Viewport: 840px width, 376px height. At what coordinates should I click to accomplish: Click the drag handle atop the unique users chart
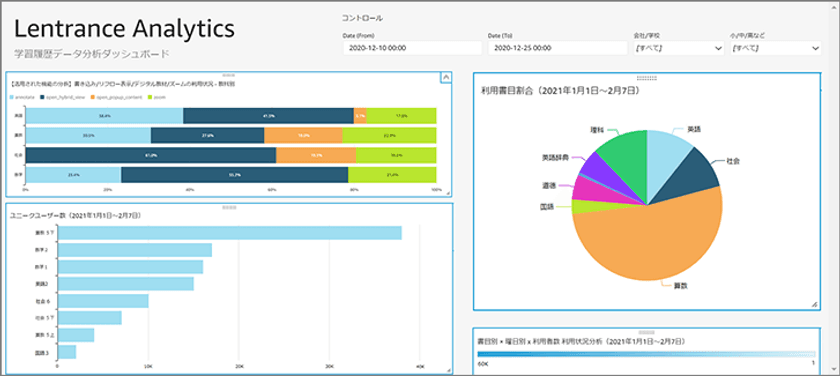[229, 207]
